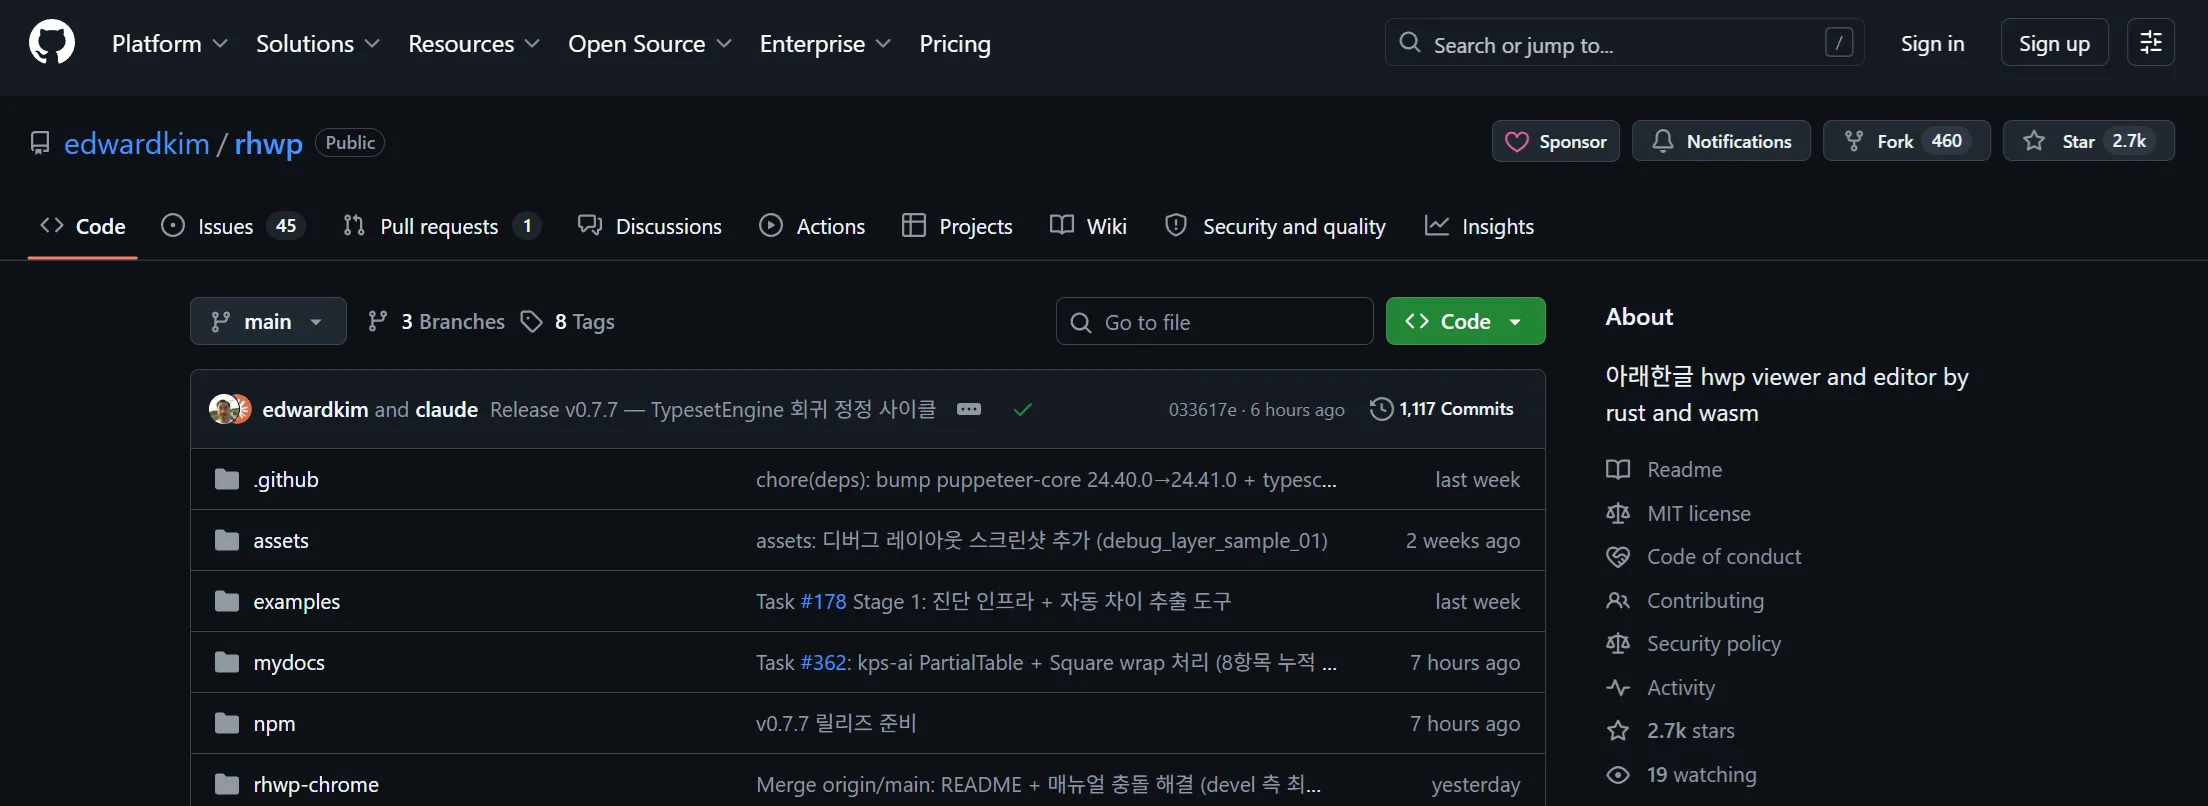The height and width of the screenshot is (806, 2208).
Task: Focus the Go to file field
Action: [x=1214, y=321]
